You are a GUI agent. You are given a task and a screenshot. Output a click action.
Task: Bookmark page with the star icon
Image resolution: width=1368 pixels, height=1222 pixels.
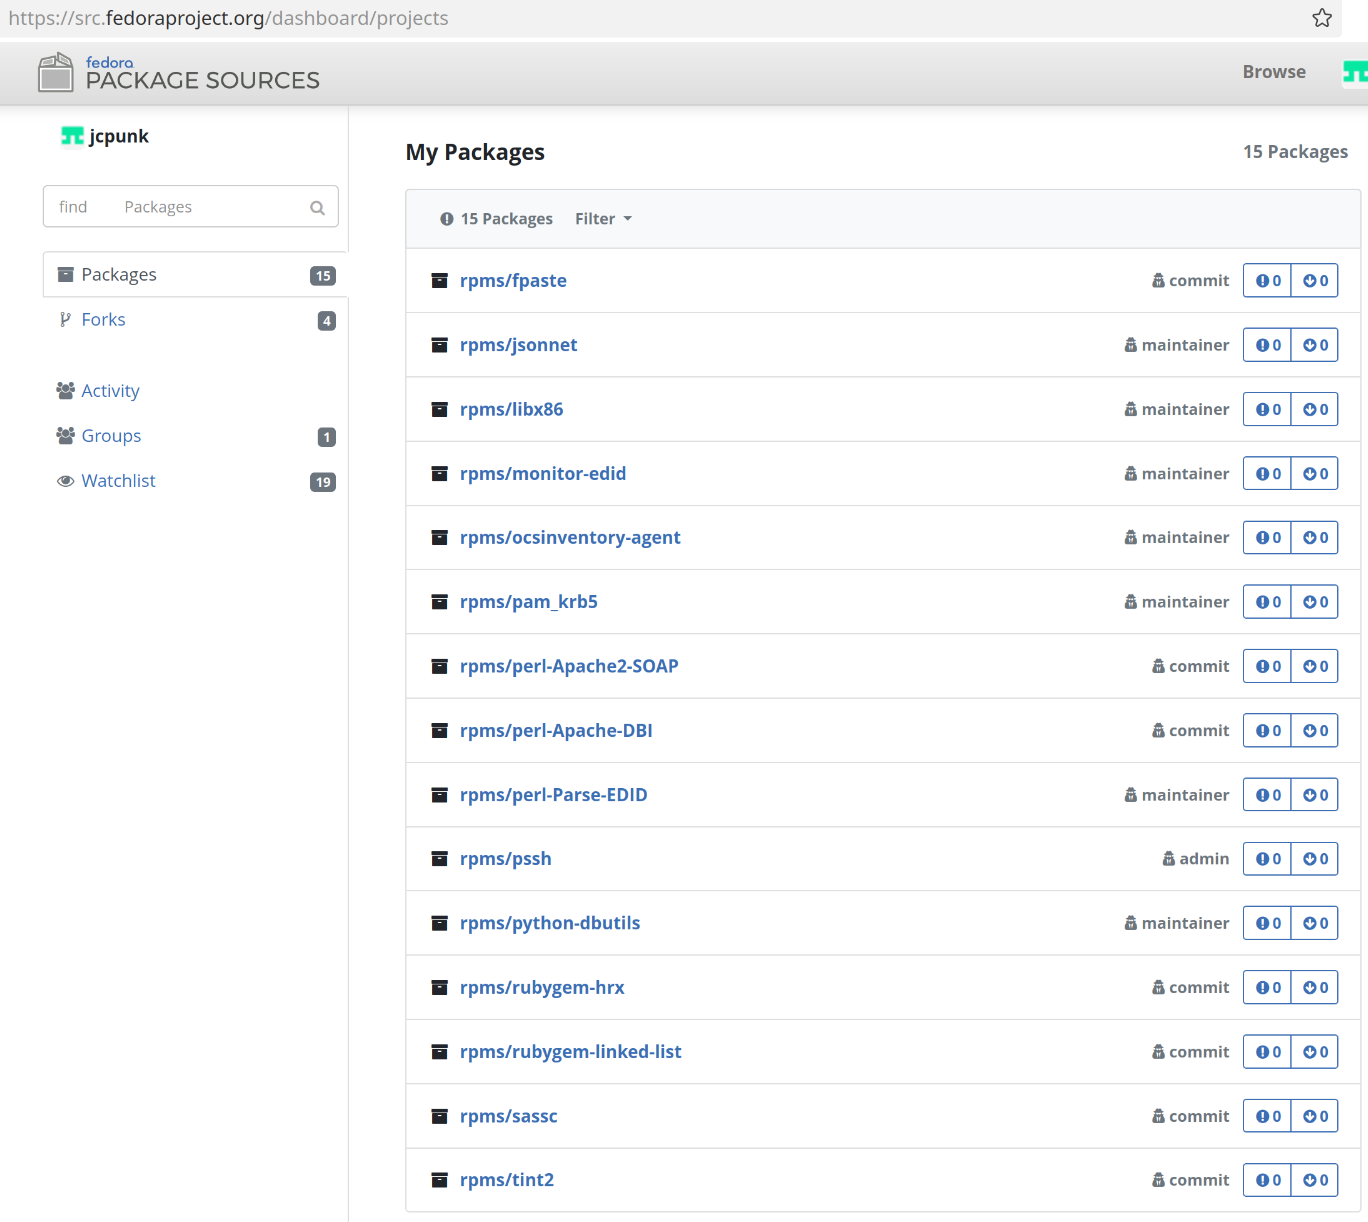click(x=1322, y=18)
